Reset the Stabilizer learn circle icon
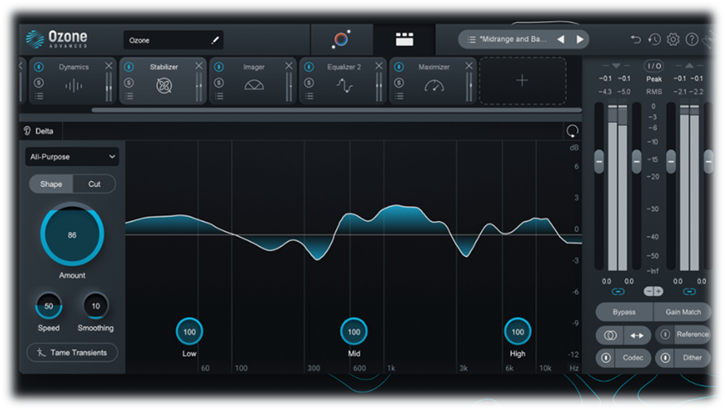Screen dimensions: 725x410 pos(572,131)
